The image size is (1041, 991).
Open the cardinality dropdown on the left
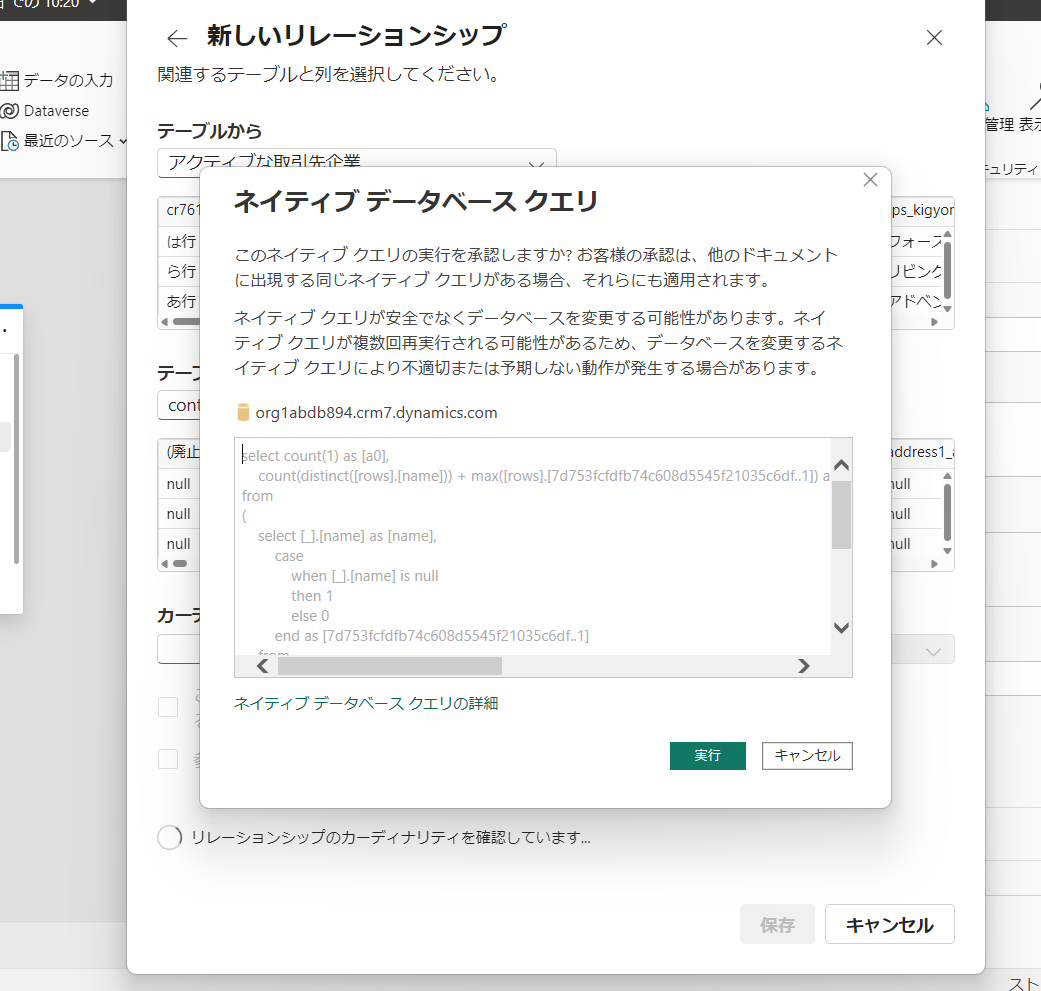click(179, 649)
